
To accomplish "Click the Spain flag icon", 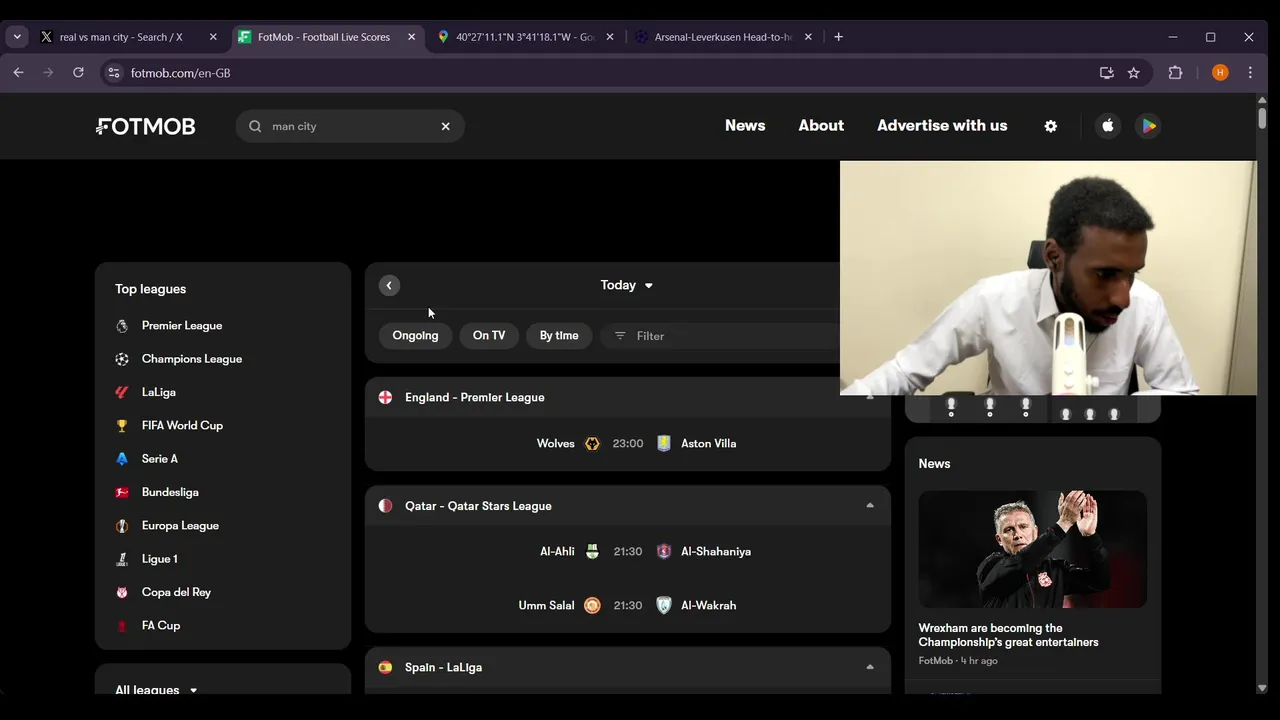I will [x=385, y=667].
